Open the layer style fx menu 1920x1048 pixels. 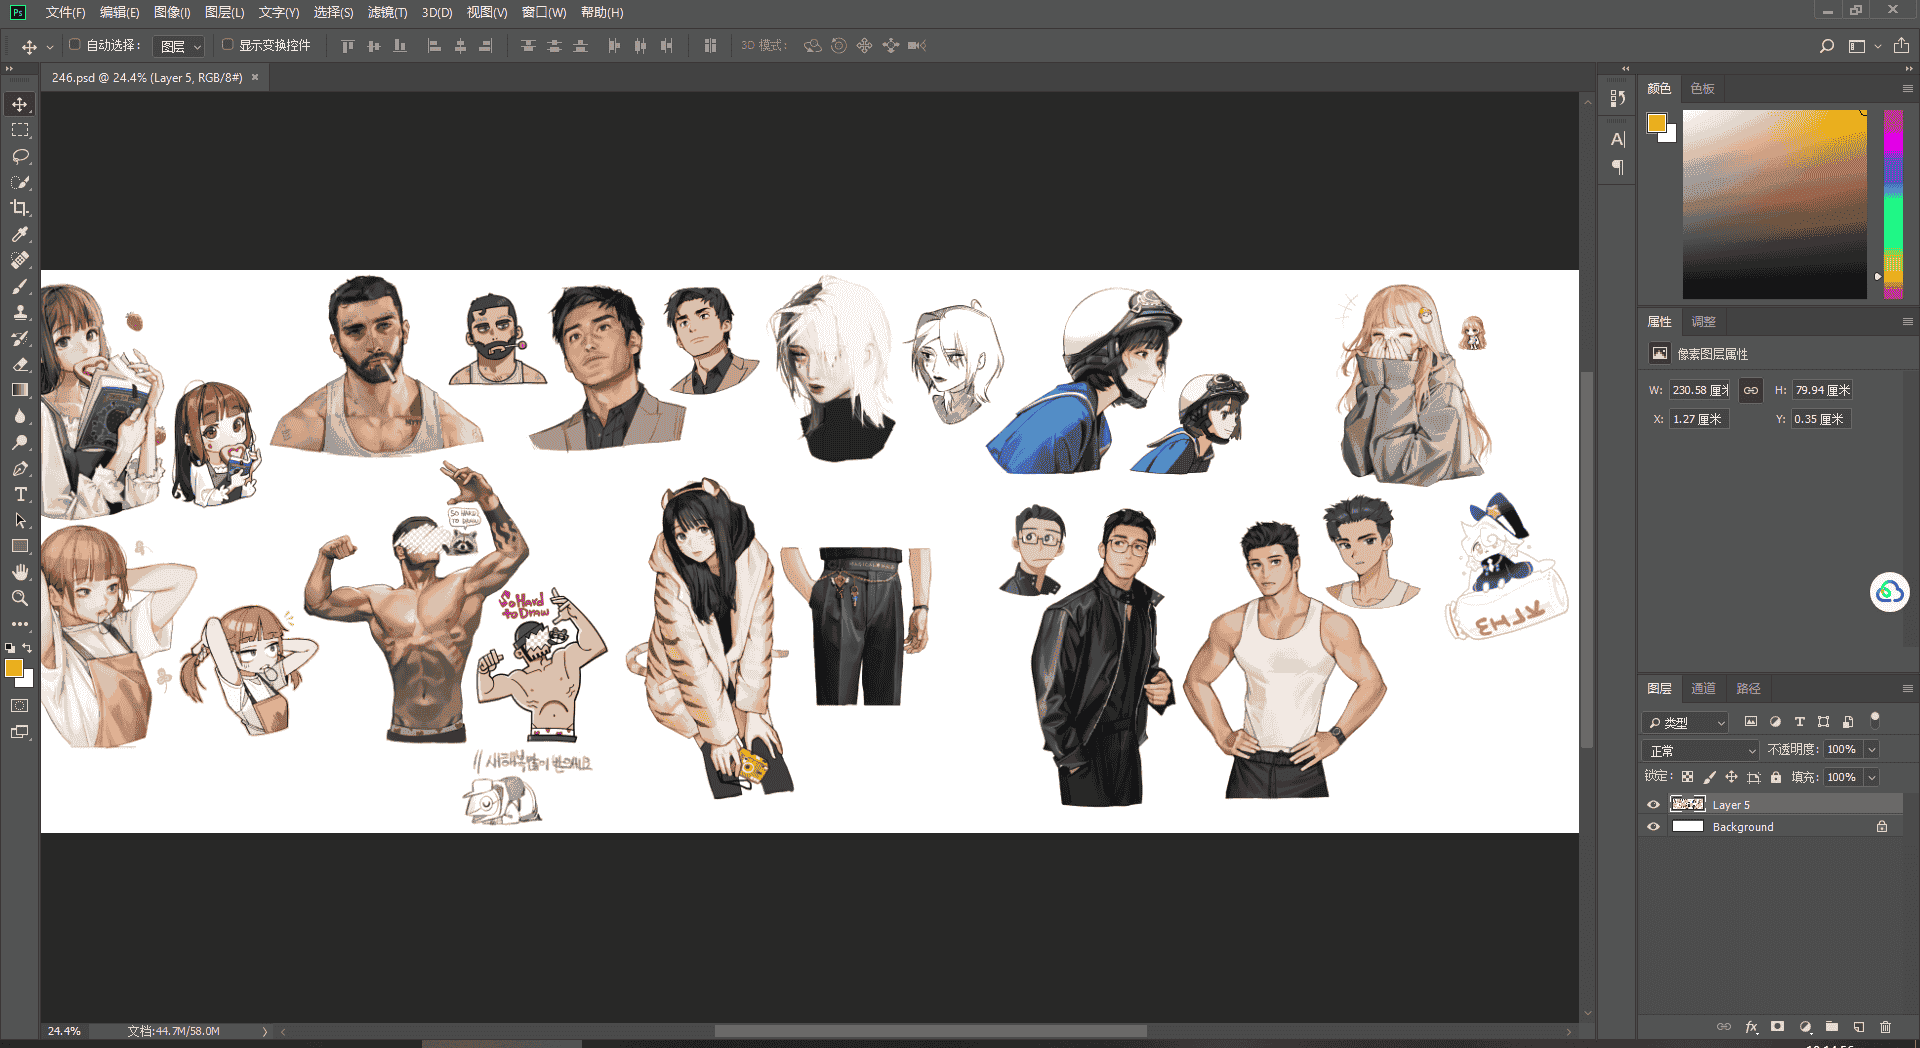(1751, 1027)
